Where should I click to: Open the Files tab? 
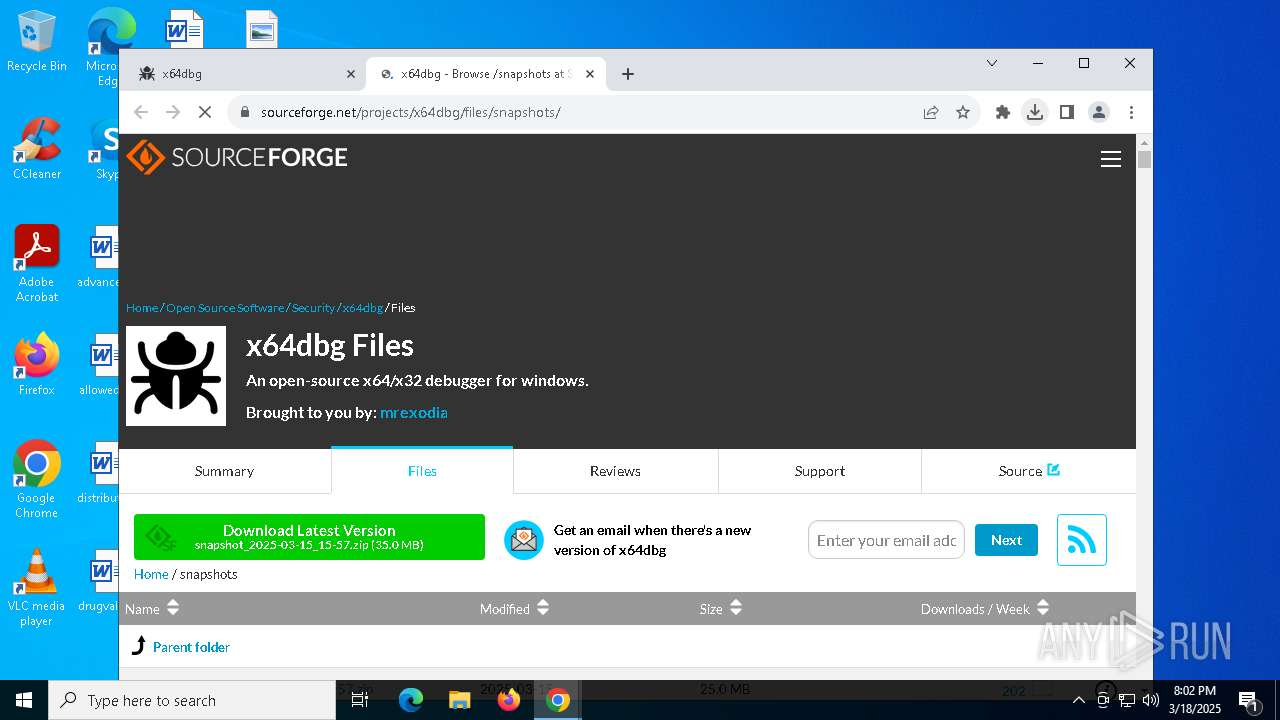(x=422, y=471)
